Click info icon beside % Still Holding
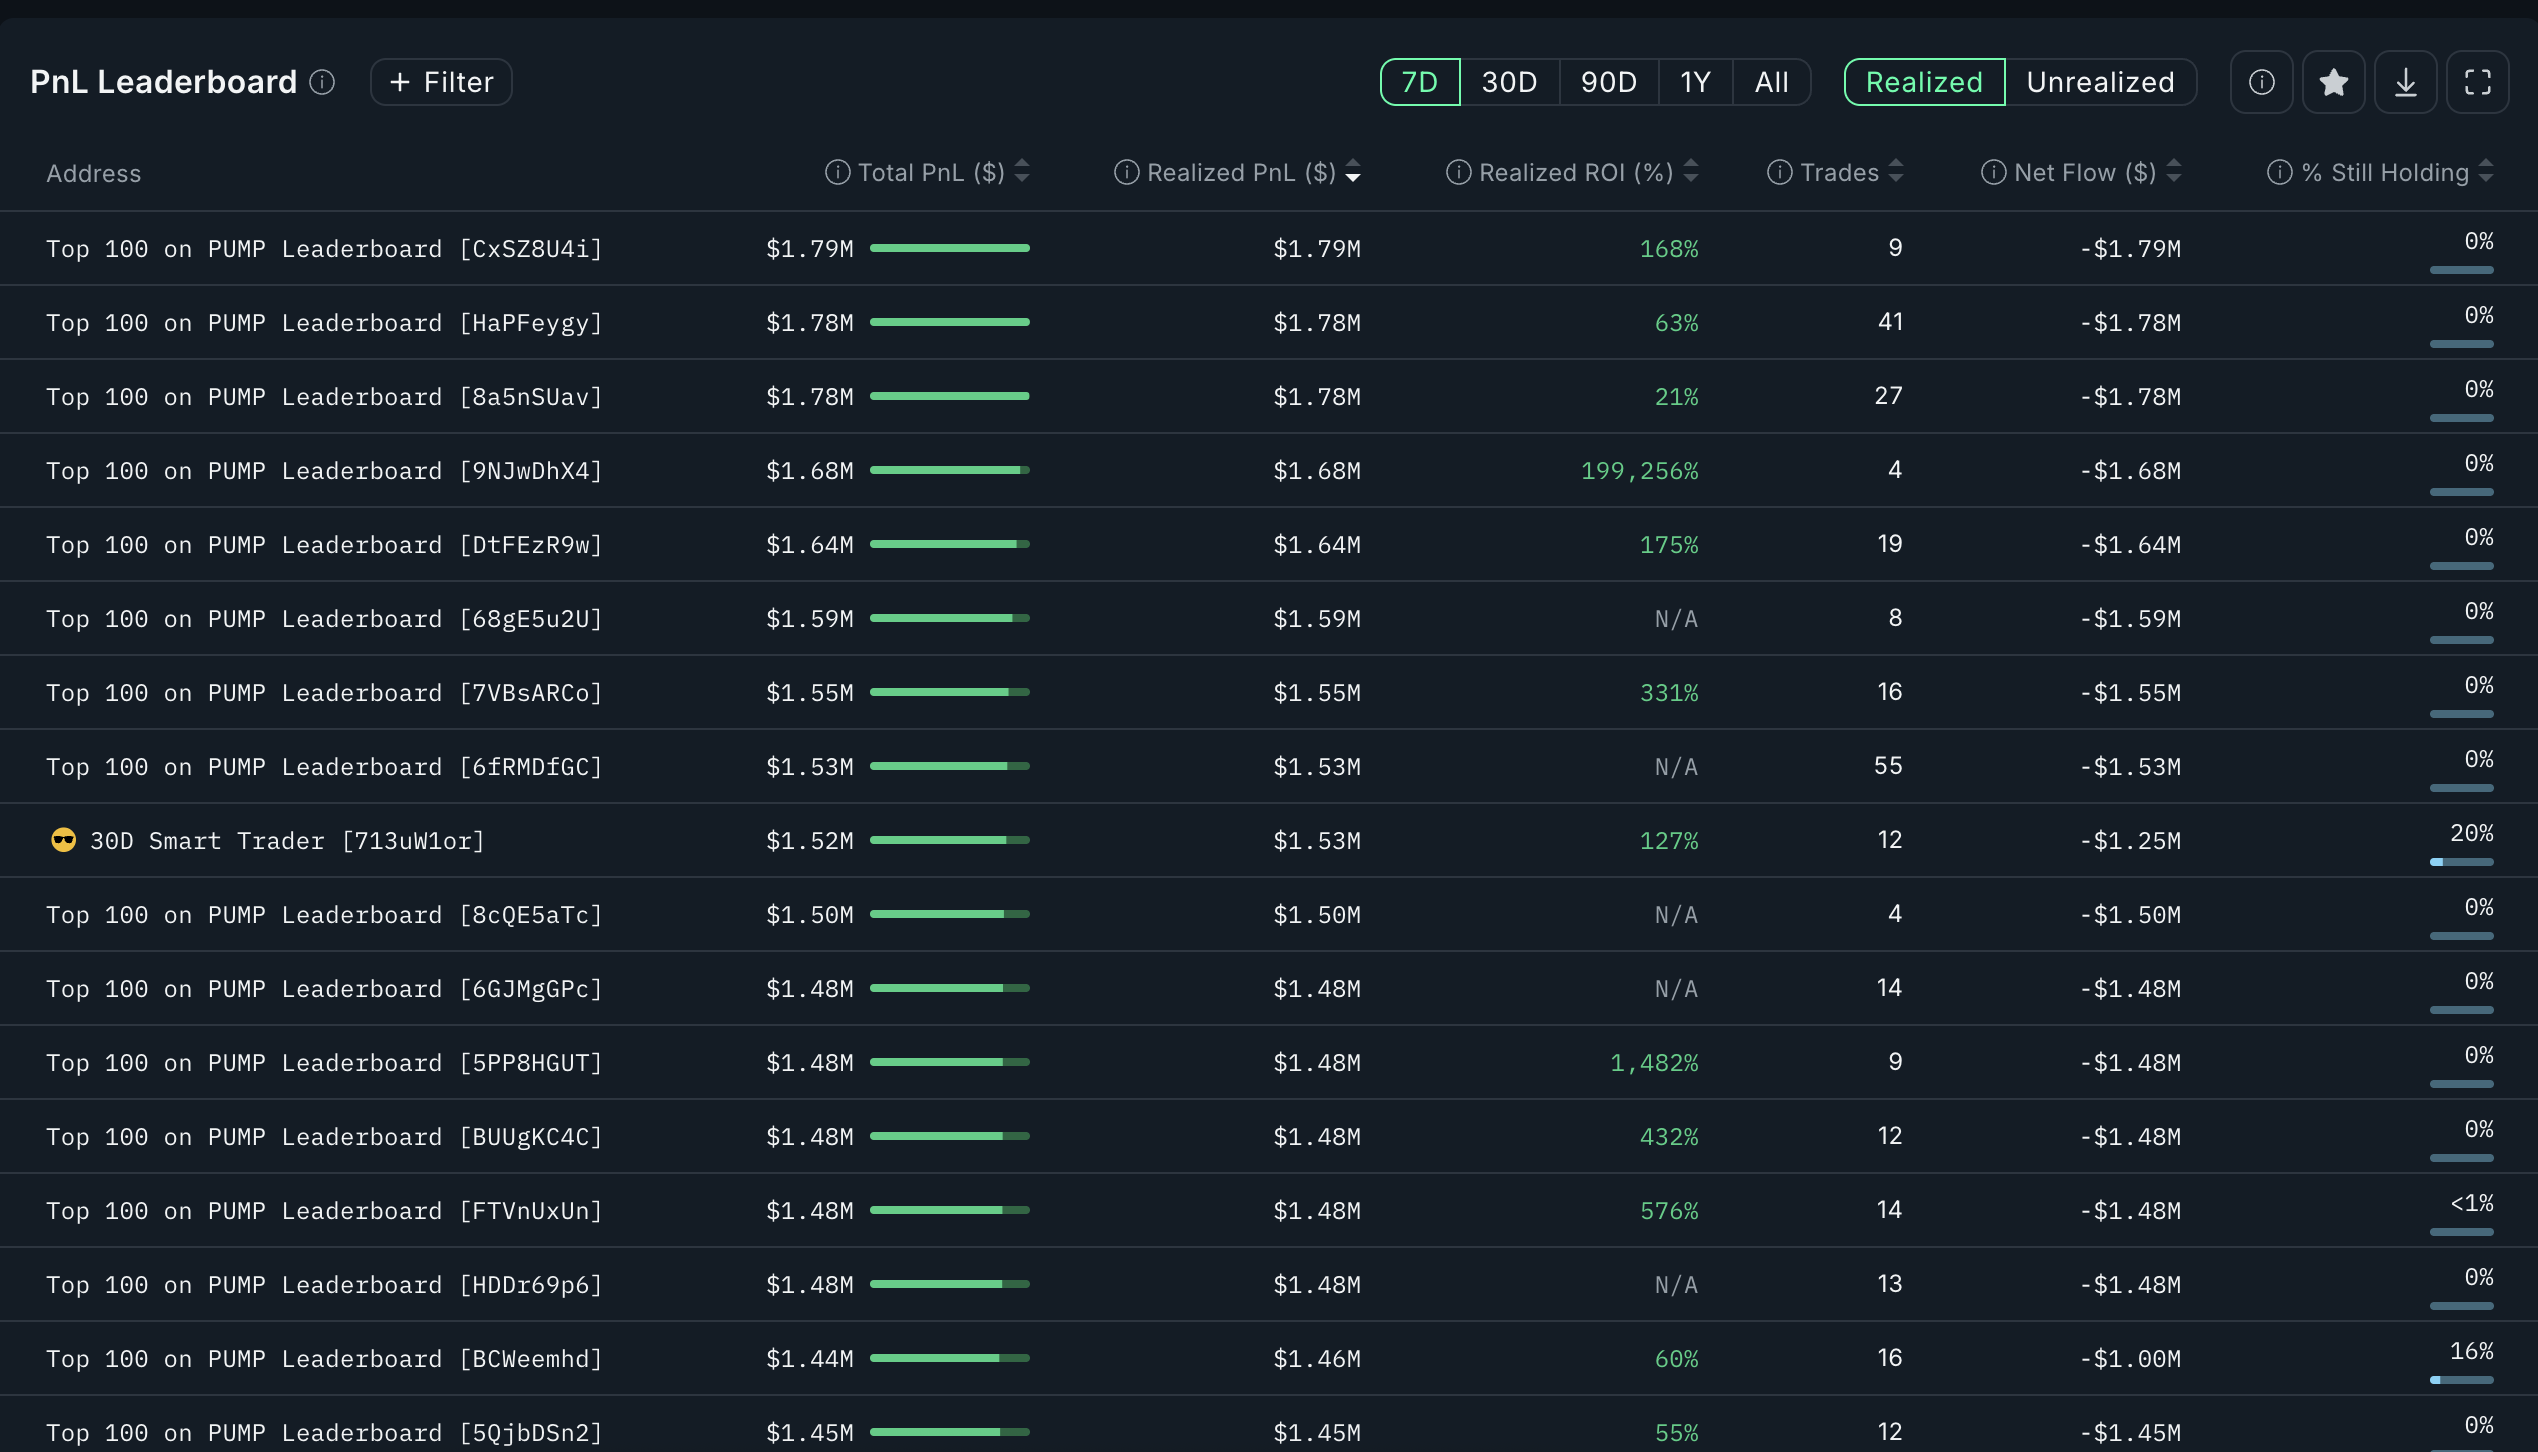Image resolution: width=2538 pixels, height=1452 pixels. click(x=2279, y=172)
